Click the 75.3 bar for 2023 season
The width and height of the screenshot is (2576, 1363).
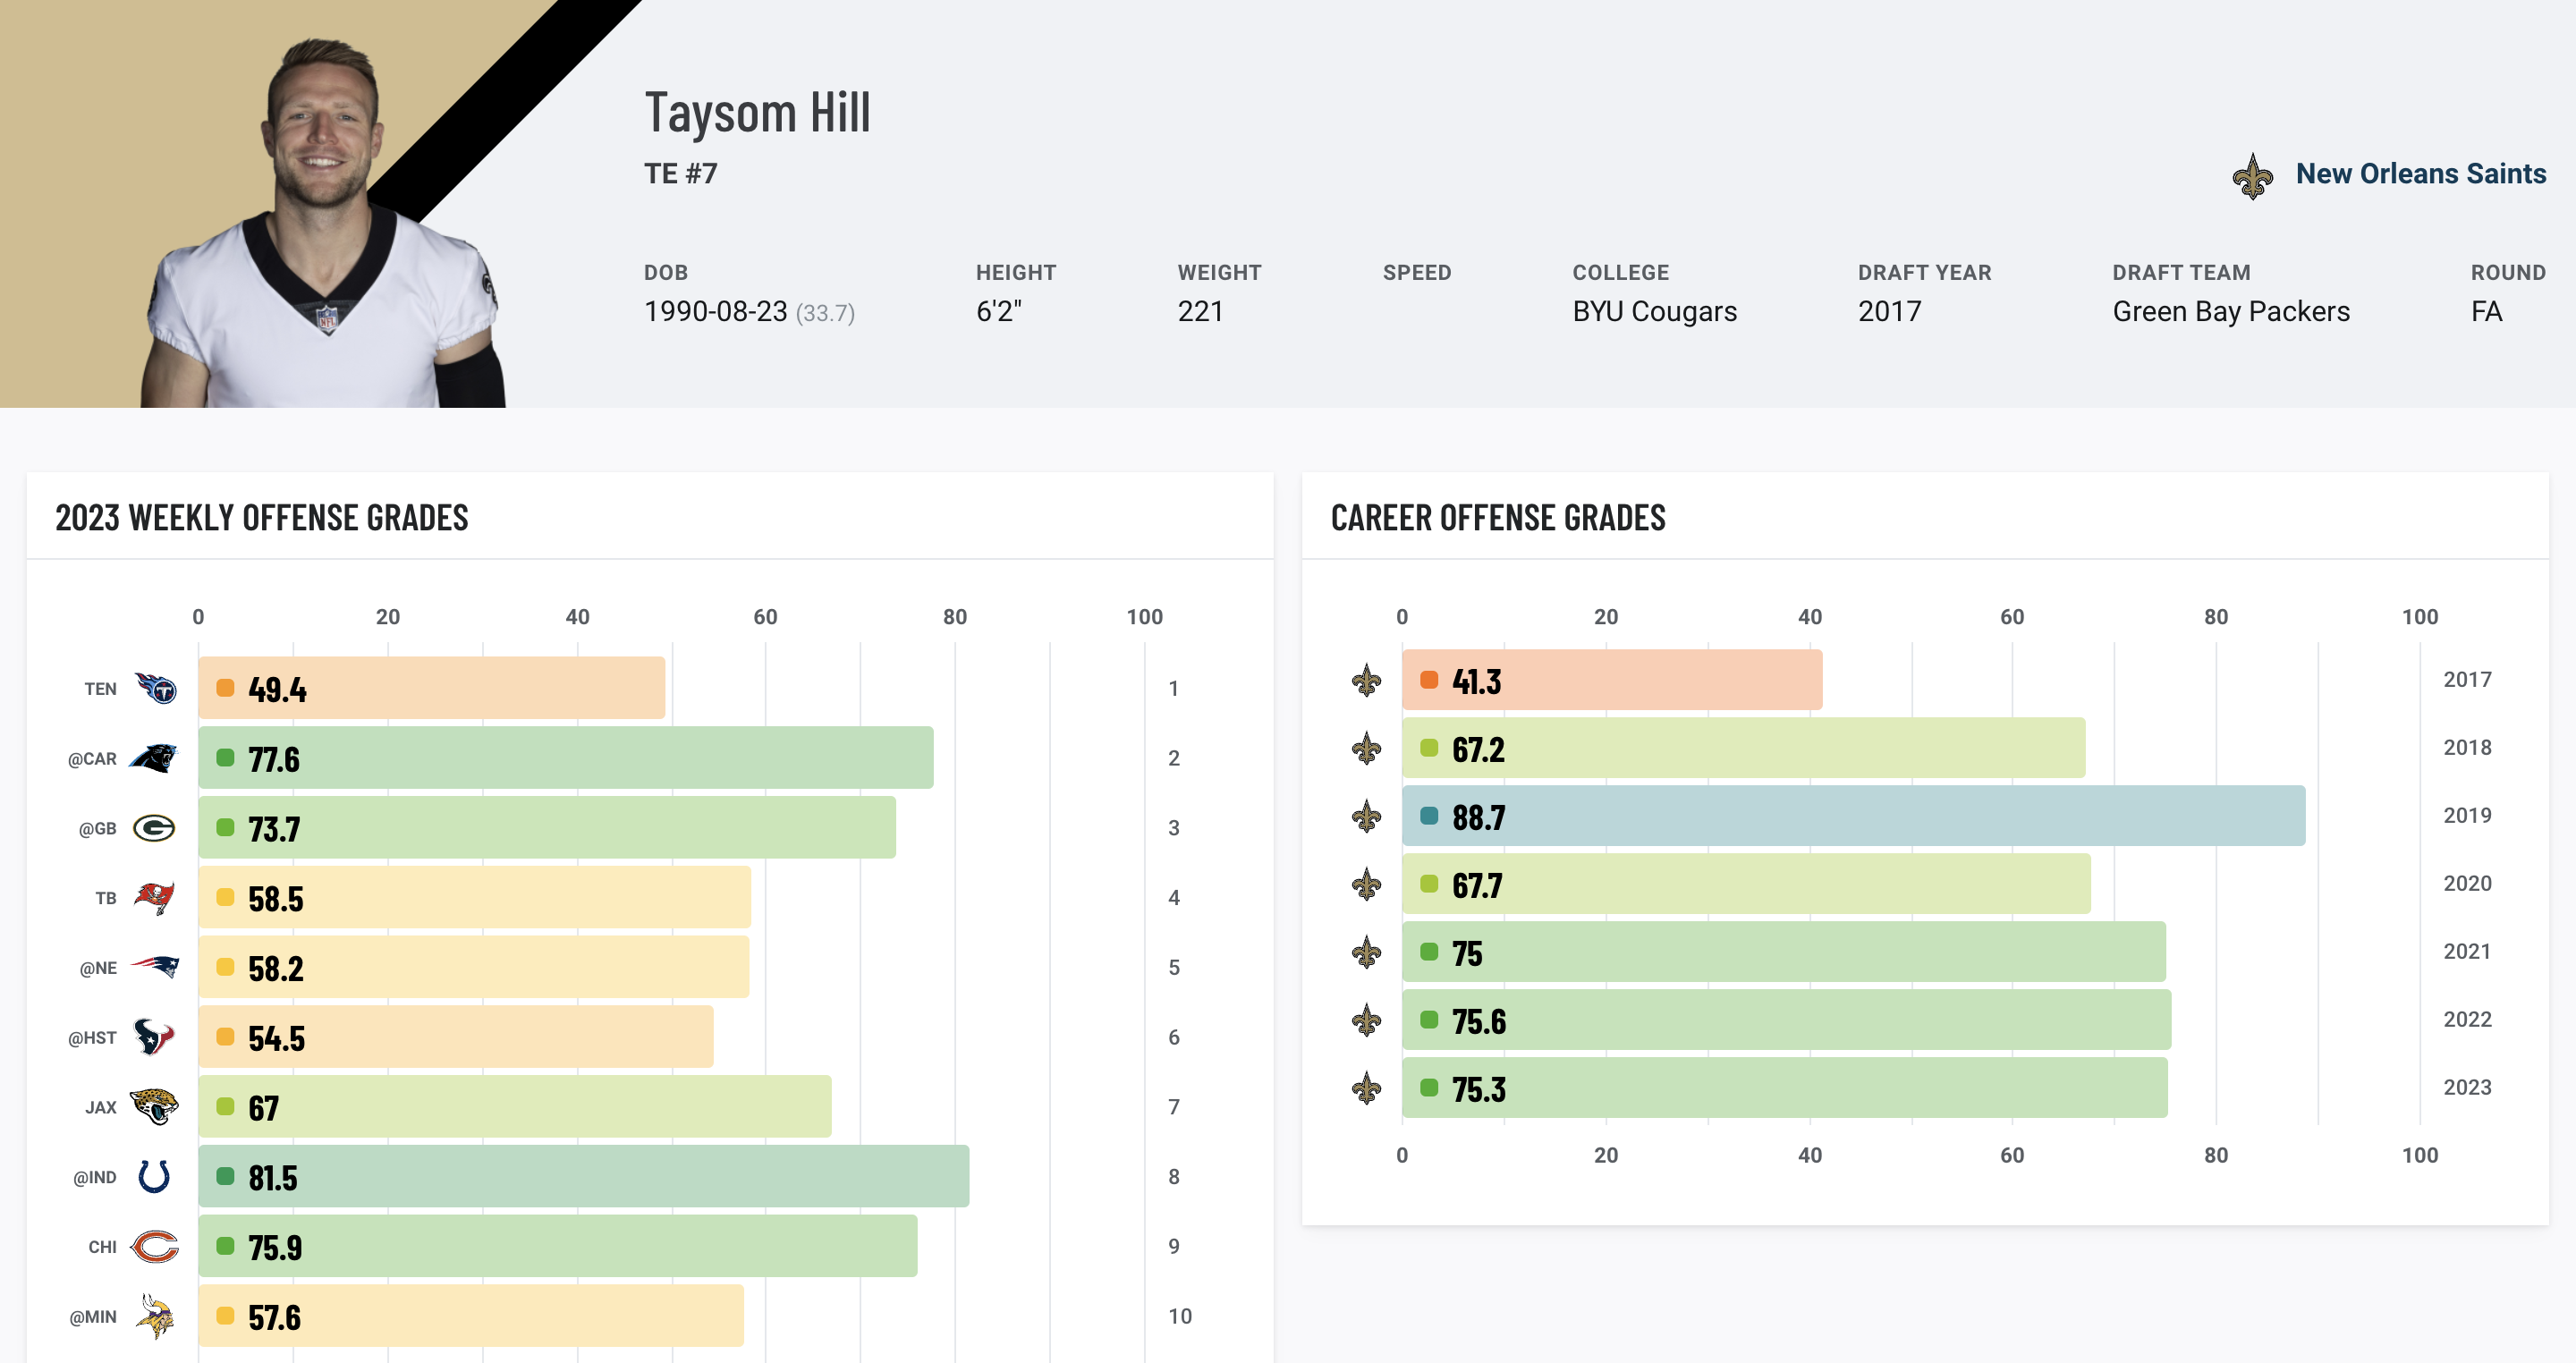1783,1089
